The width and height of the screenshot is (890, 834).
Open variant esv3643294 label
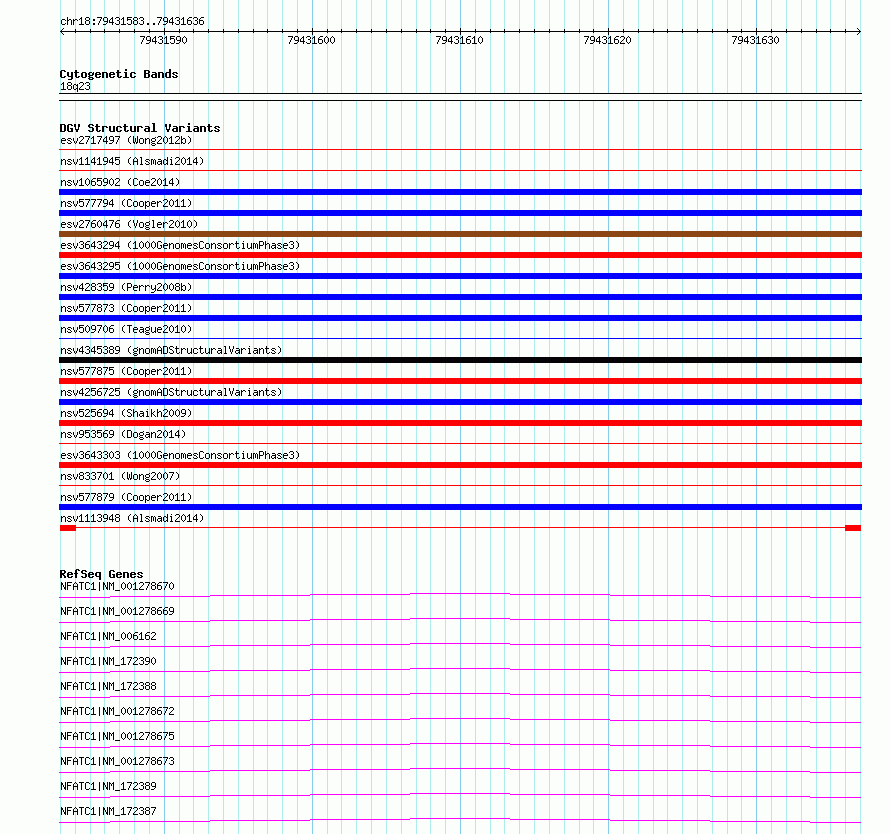tap(180, 245)
